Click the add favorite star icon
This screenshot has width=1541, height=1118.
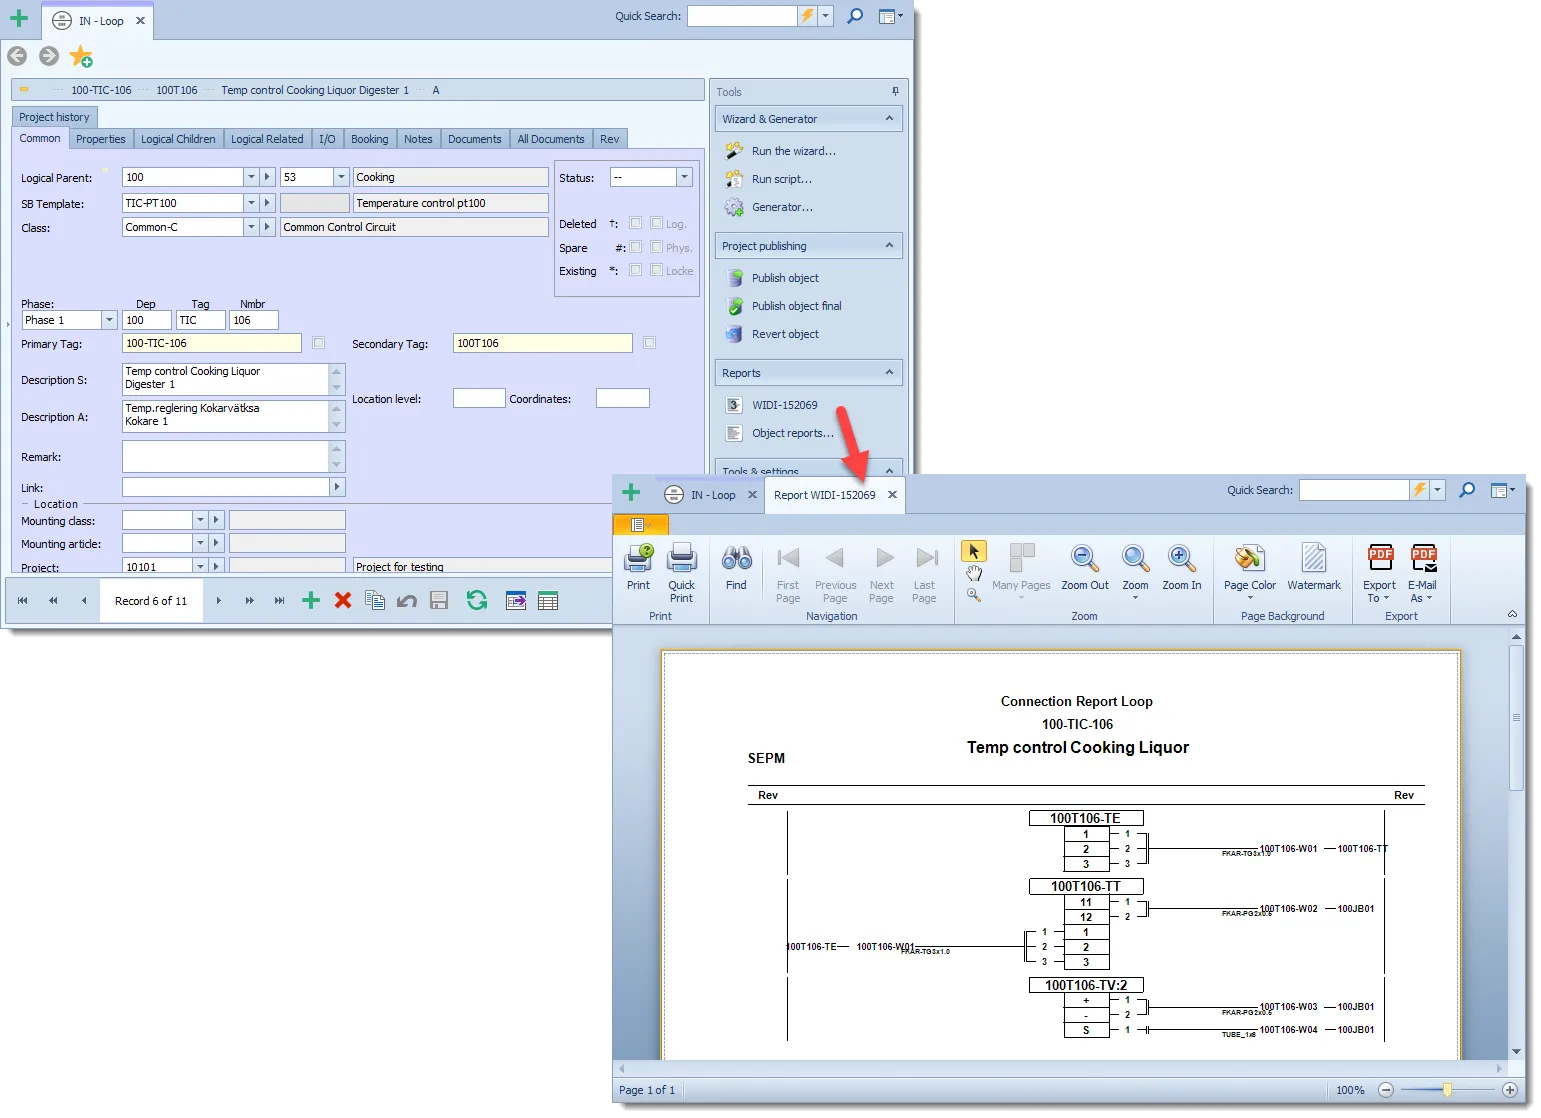point(81,56)
